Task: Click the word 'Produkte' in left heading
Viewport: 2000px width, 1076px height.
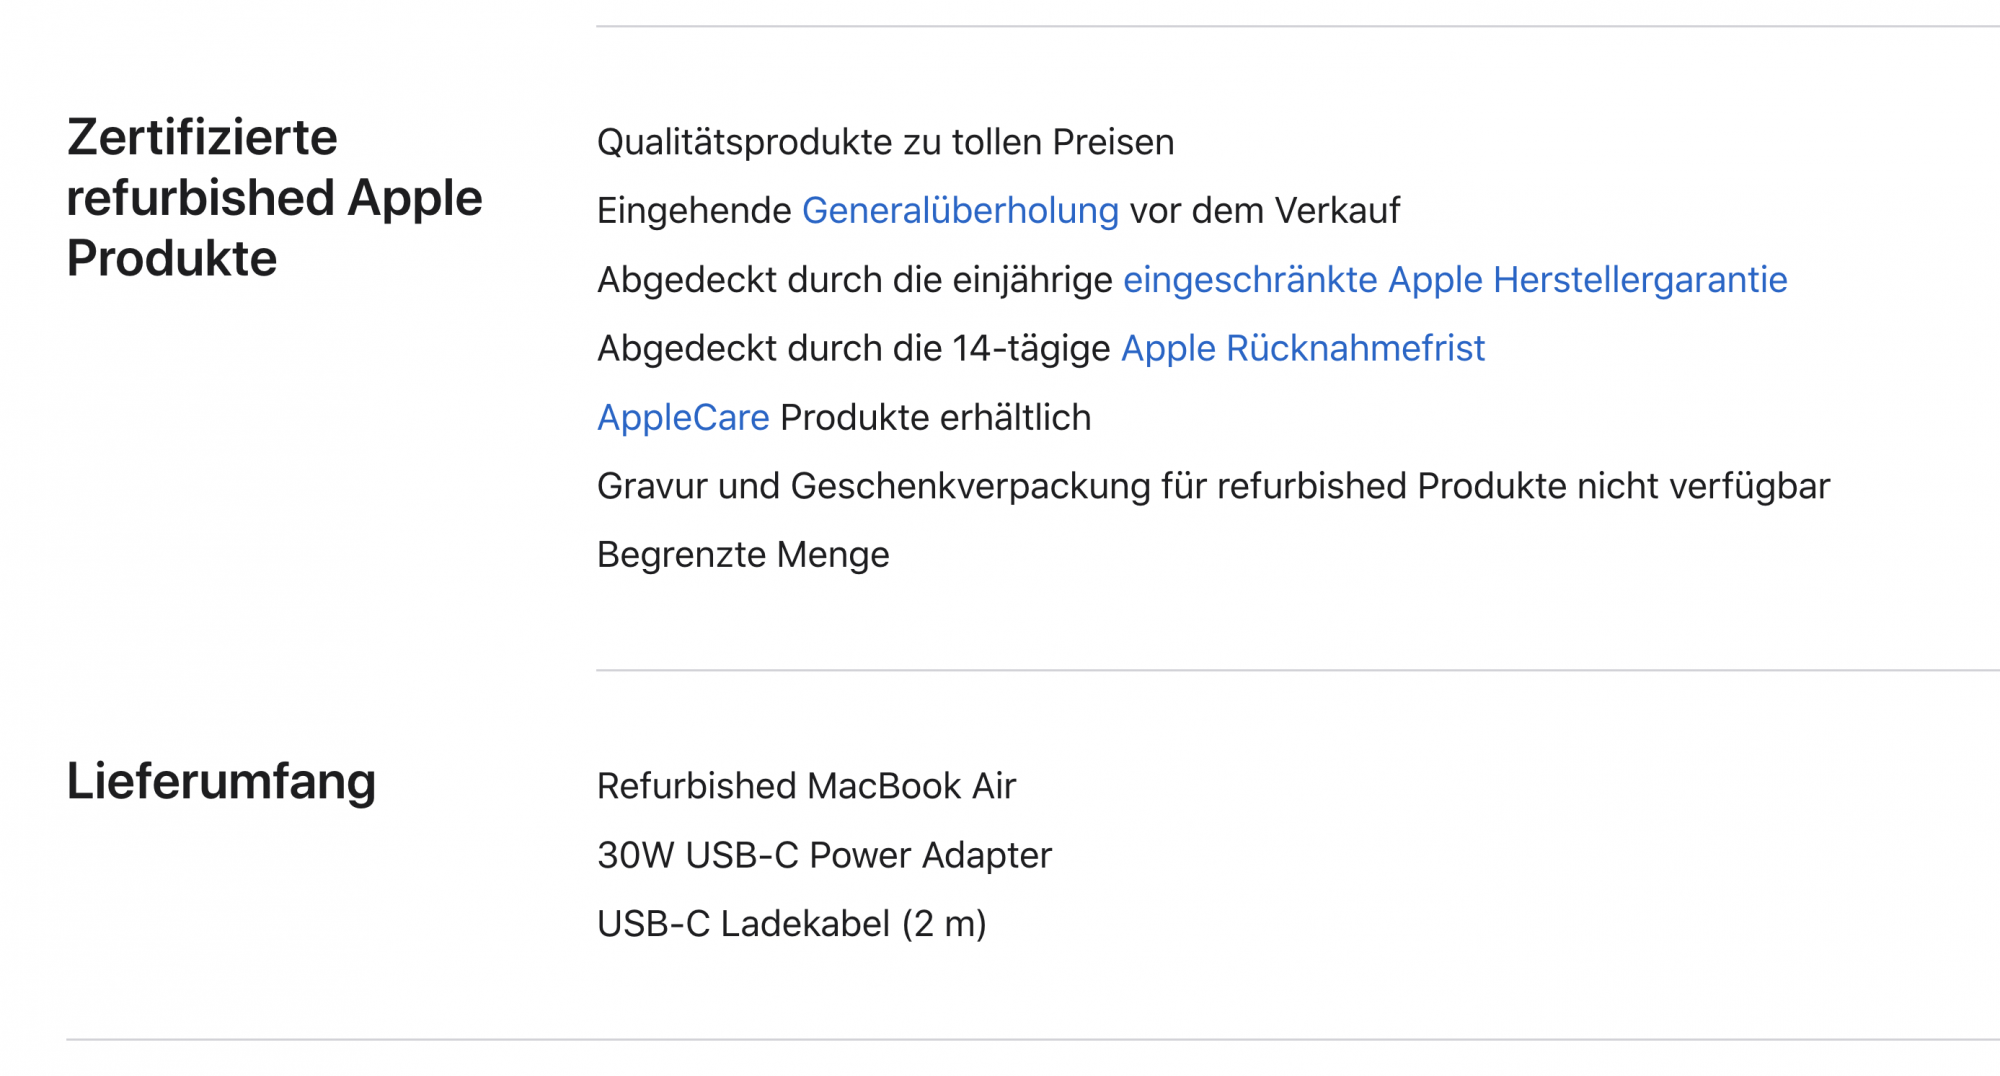Action: 172,259
